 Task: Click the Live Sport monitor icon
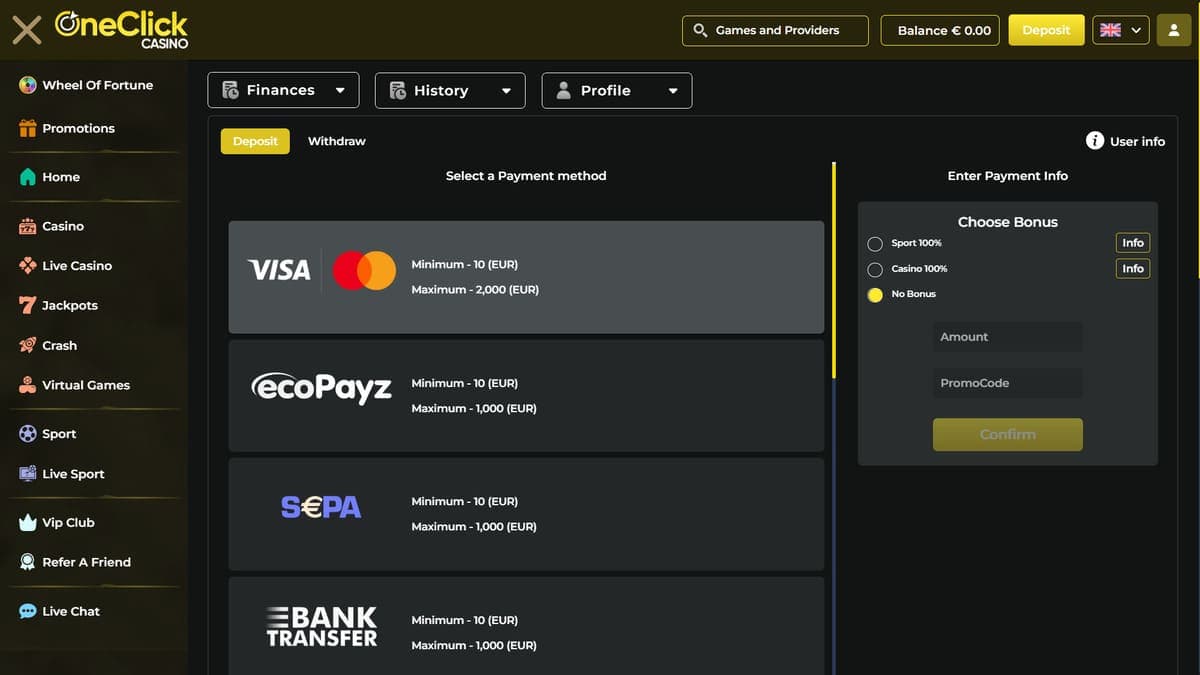[28, 474]
